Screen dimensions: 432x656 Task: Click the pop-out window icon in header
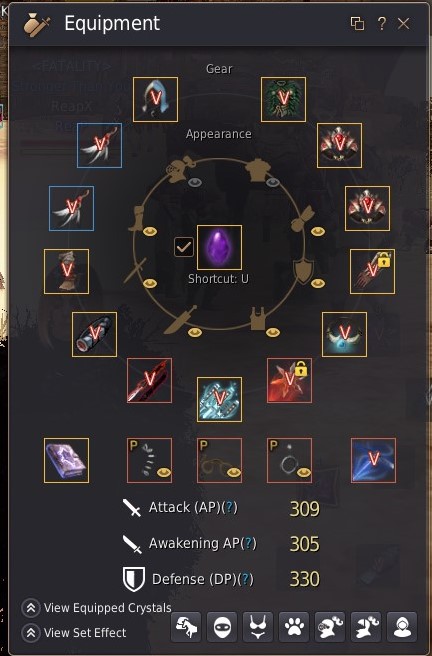[357, 23]
